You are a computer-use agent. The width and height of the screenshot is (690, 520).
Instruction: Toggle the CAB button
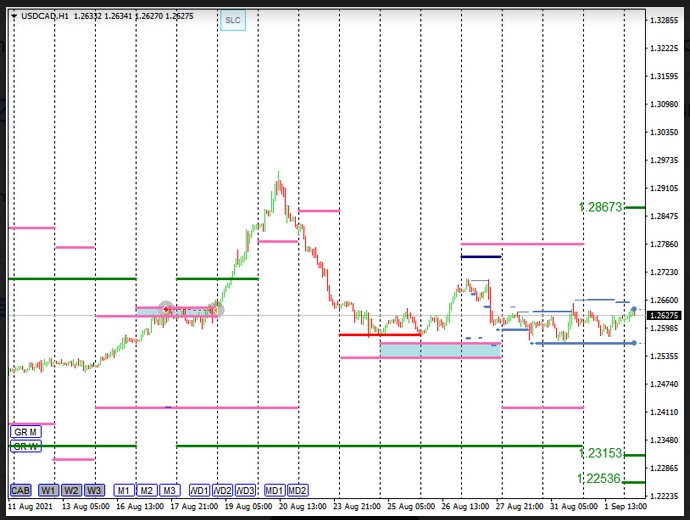point(20,491)
